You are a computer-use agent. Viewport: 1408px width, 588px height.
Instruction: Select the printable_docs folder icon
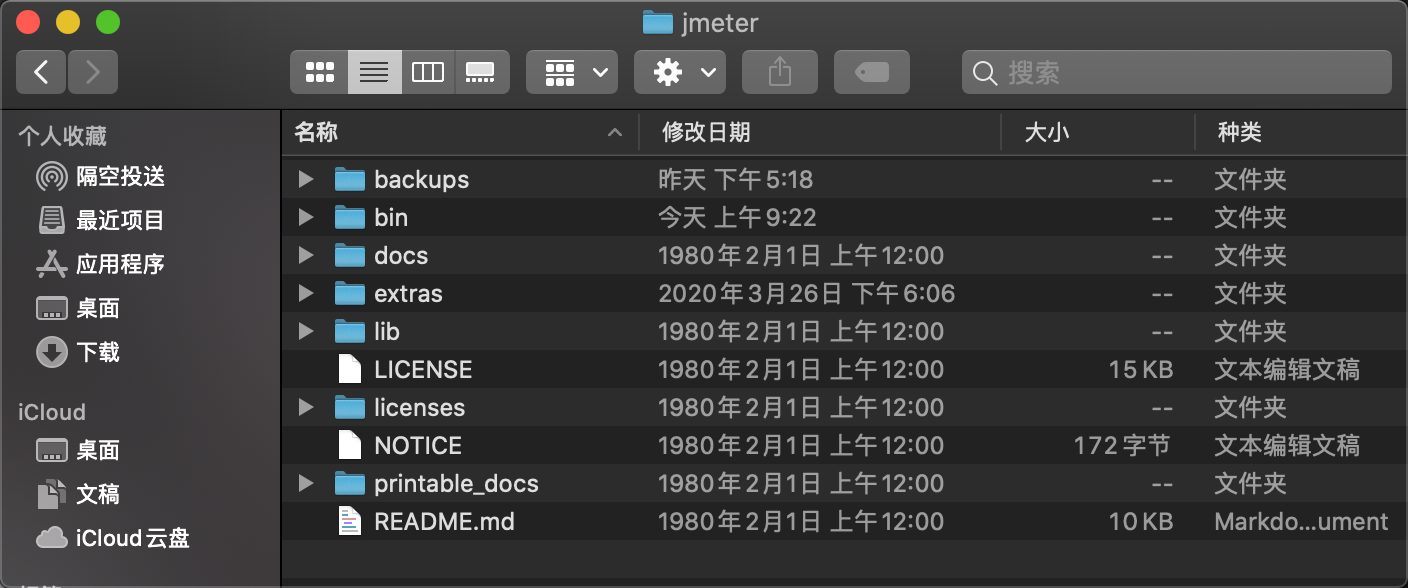pos(349,484)
